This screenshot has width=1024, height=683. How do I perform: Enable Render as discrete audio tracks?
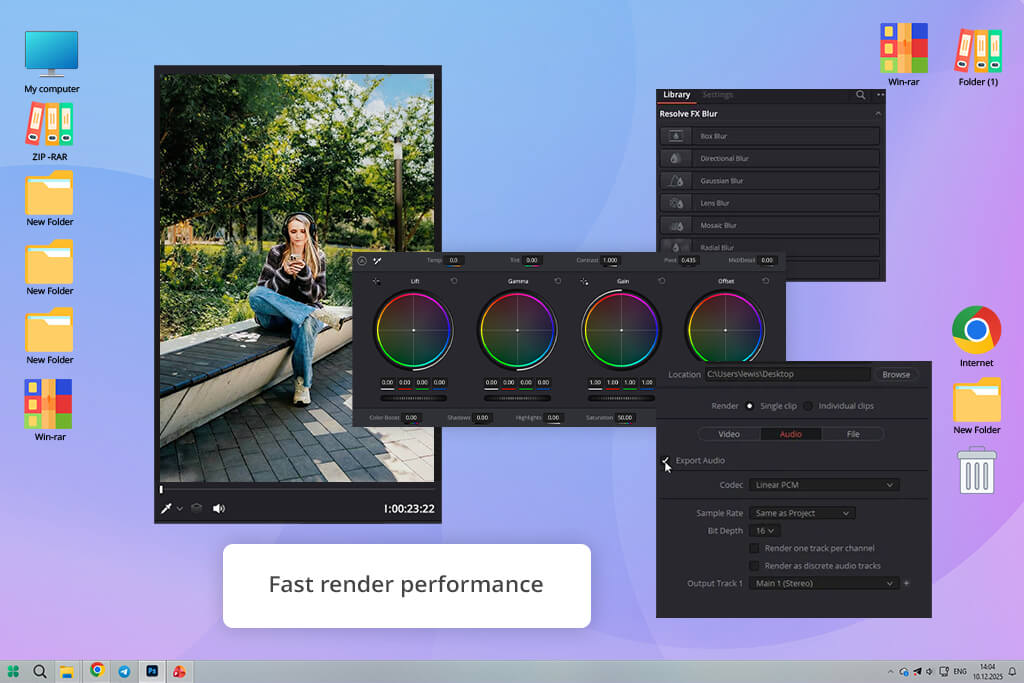pos(754,565)
